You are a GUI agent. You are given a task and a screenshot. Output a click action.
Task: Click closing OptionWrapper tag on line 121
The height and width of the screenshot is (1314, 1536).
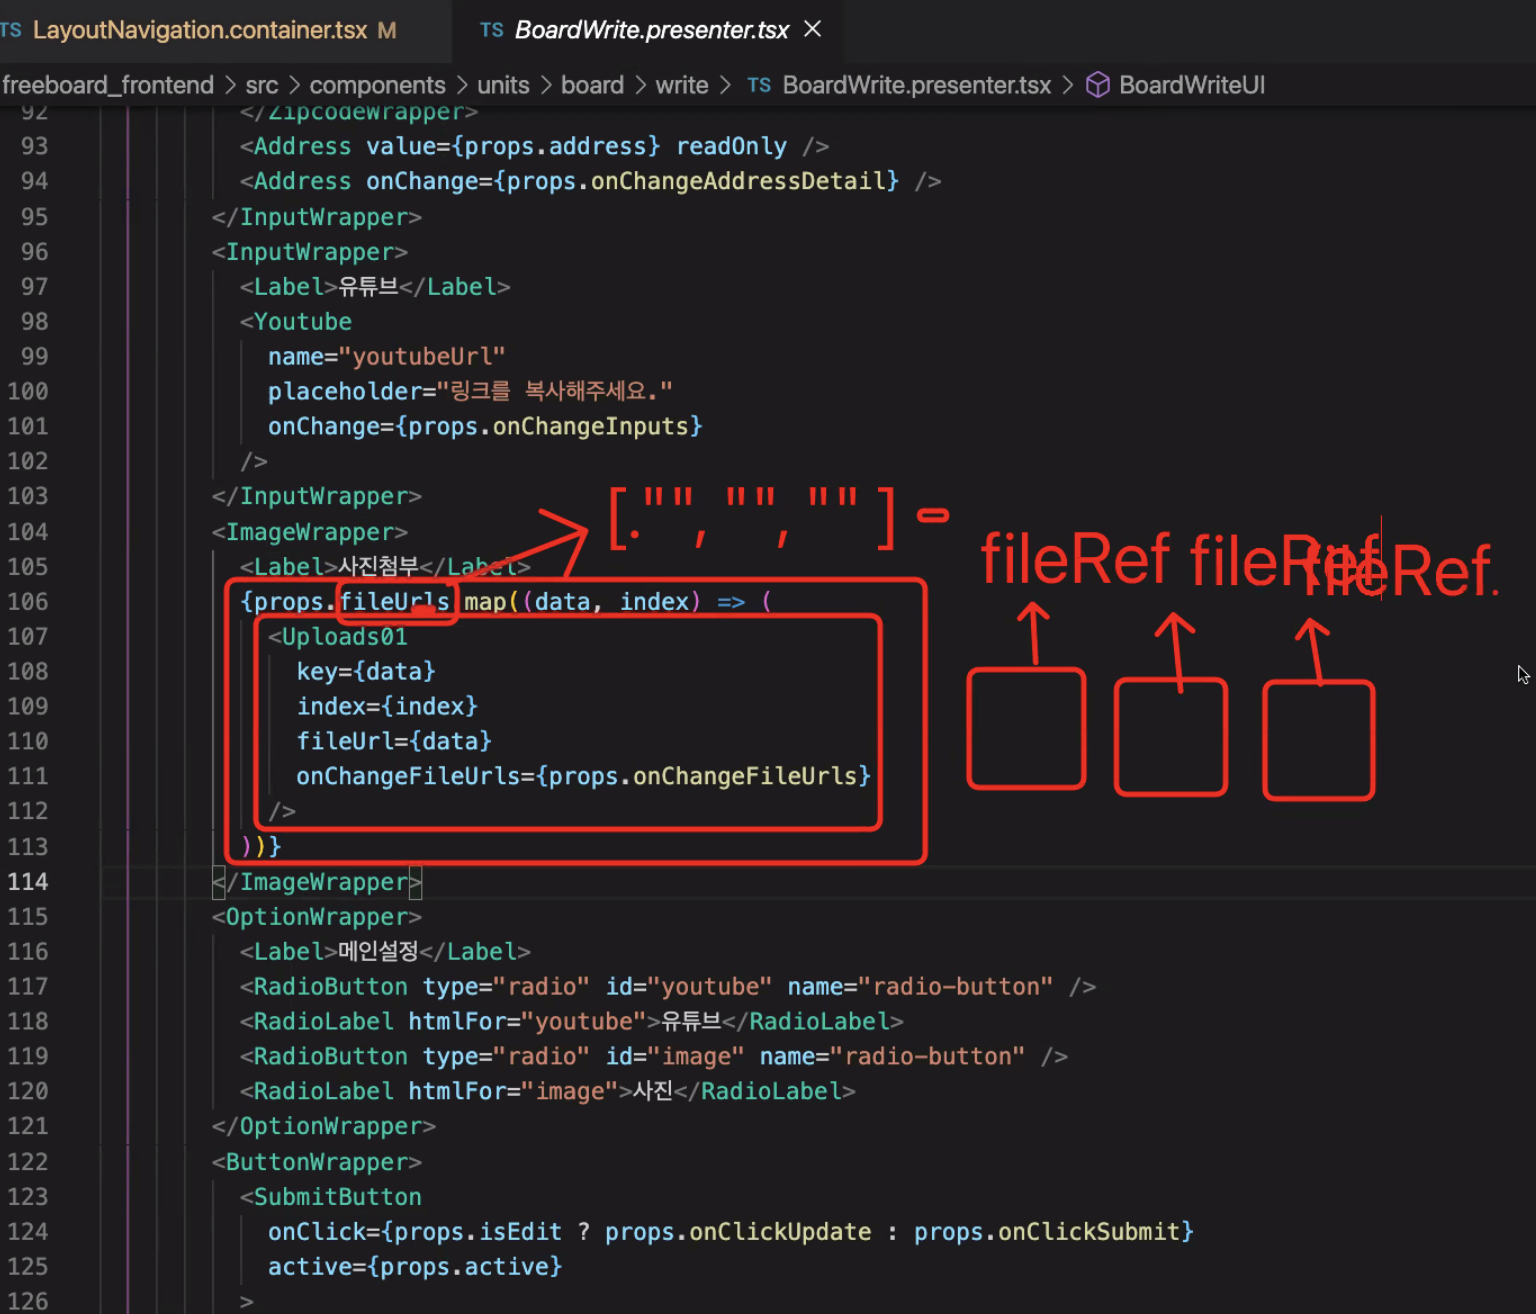pos(324,1126)
